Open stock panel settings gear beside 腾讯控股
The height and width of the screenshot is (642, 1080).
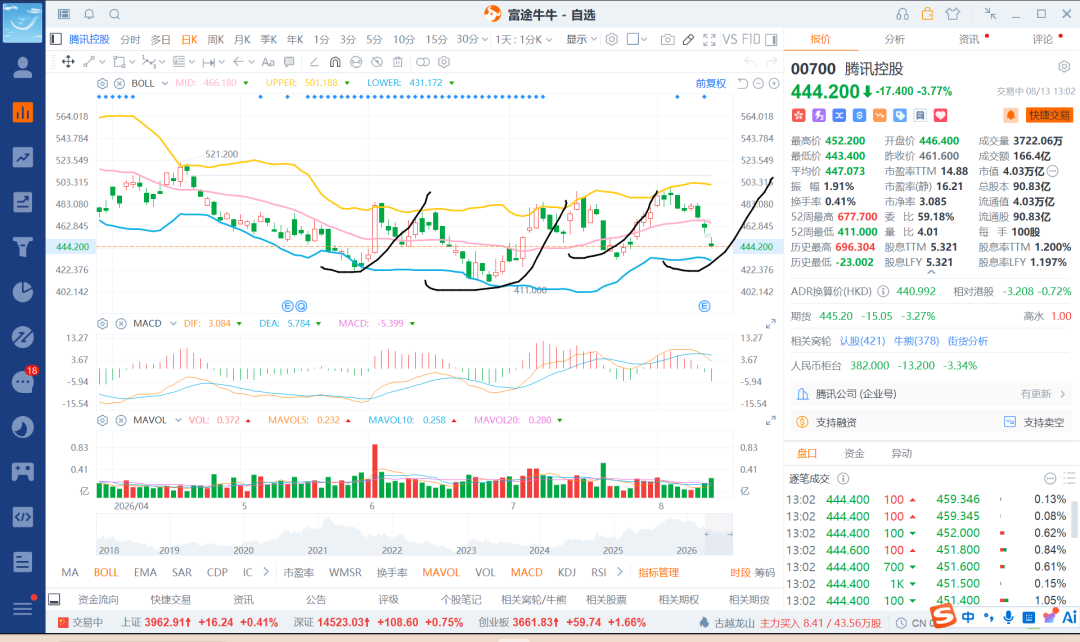pos(1064,67)
